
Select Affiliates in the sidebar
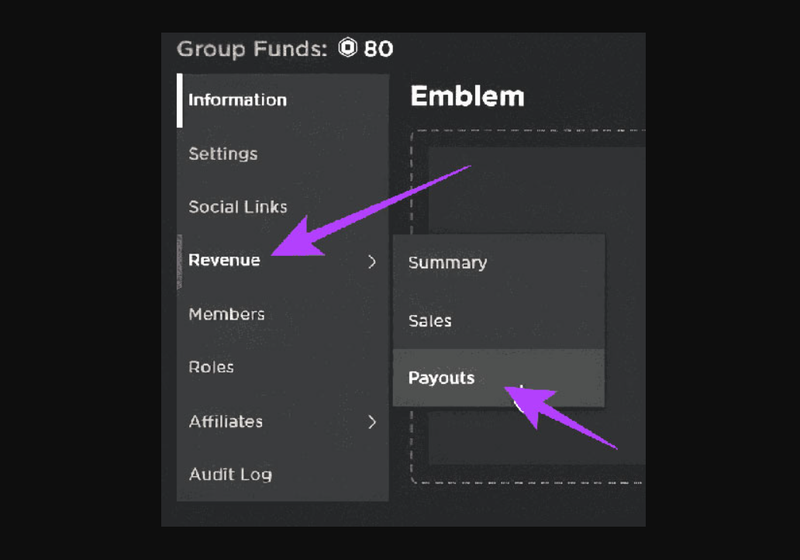pos(226,422)
